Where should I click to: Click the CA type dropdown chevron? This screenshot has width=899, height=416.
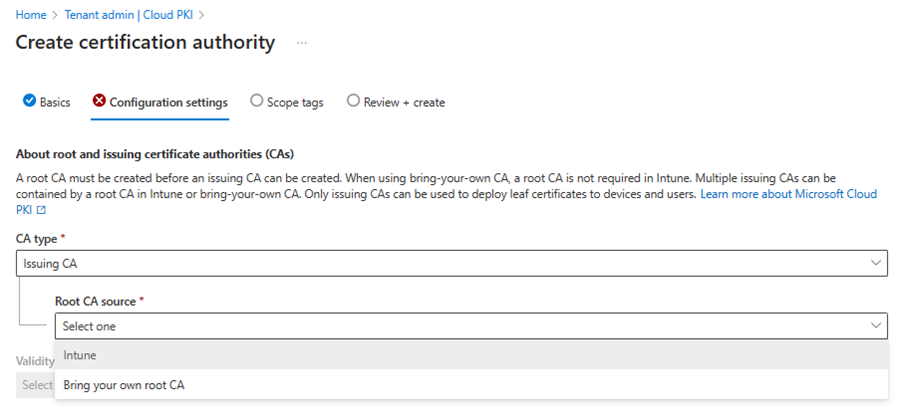pyautogui.click(x=875, y=263)
